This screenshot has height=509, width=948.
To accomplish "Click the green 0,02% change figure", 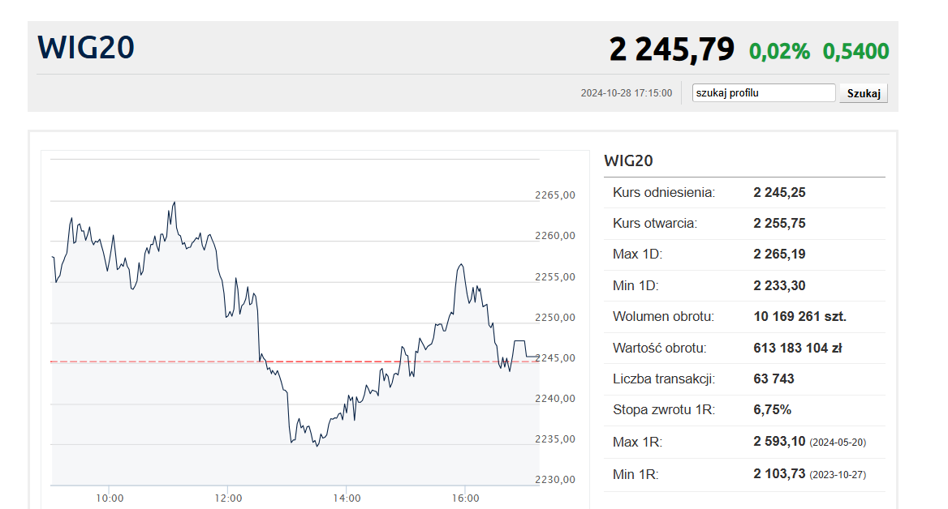I will [779, 51].
